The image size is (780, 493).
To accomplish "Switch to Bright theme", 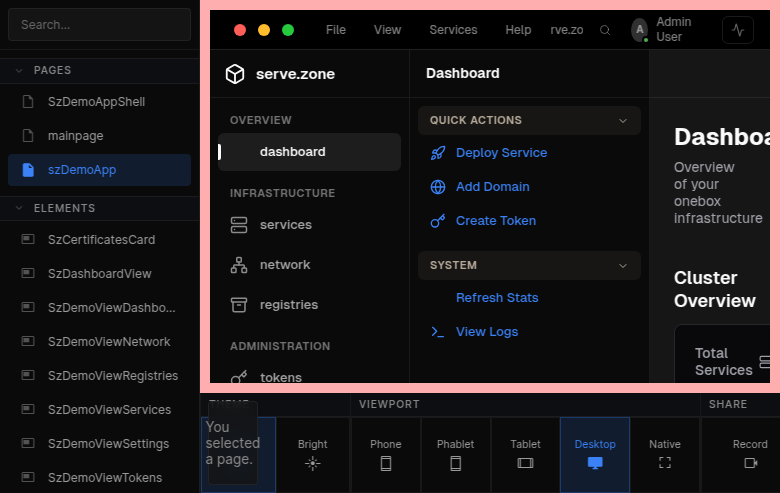I will coord(312,454).
